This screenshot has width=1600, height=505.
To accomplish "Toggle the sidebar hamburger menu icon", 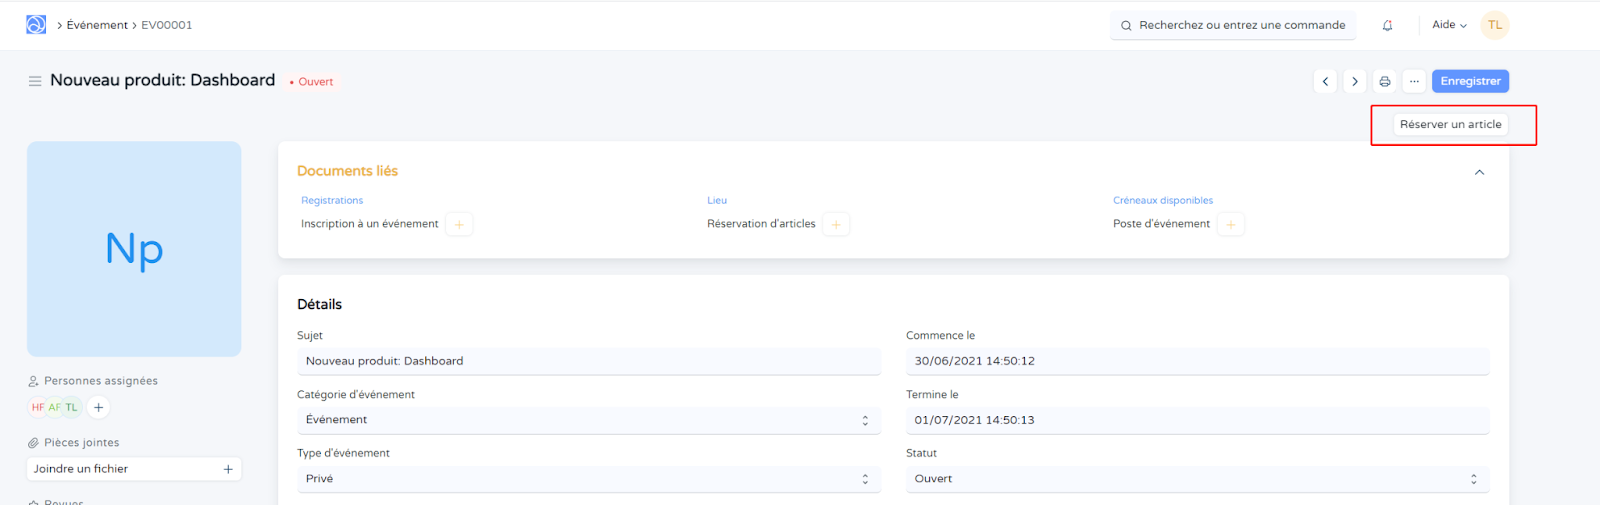I will coord(35,81).
